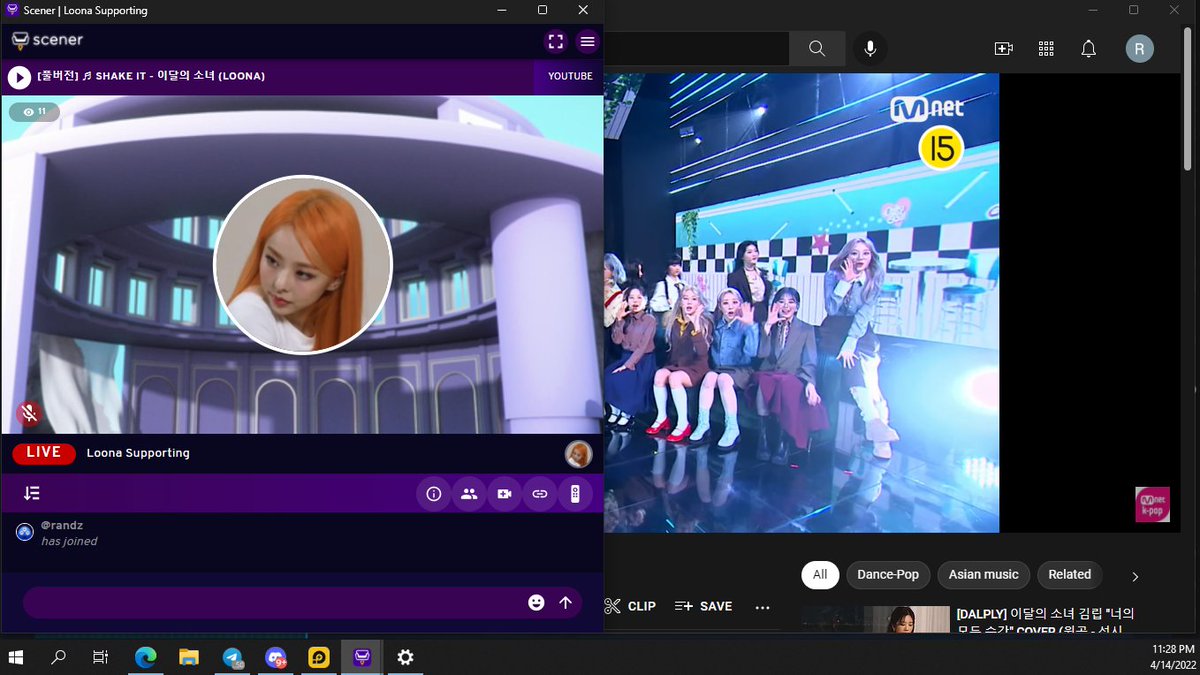
Task: Click the YouTube search magnifier button
Action: pos(817,49)
